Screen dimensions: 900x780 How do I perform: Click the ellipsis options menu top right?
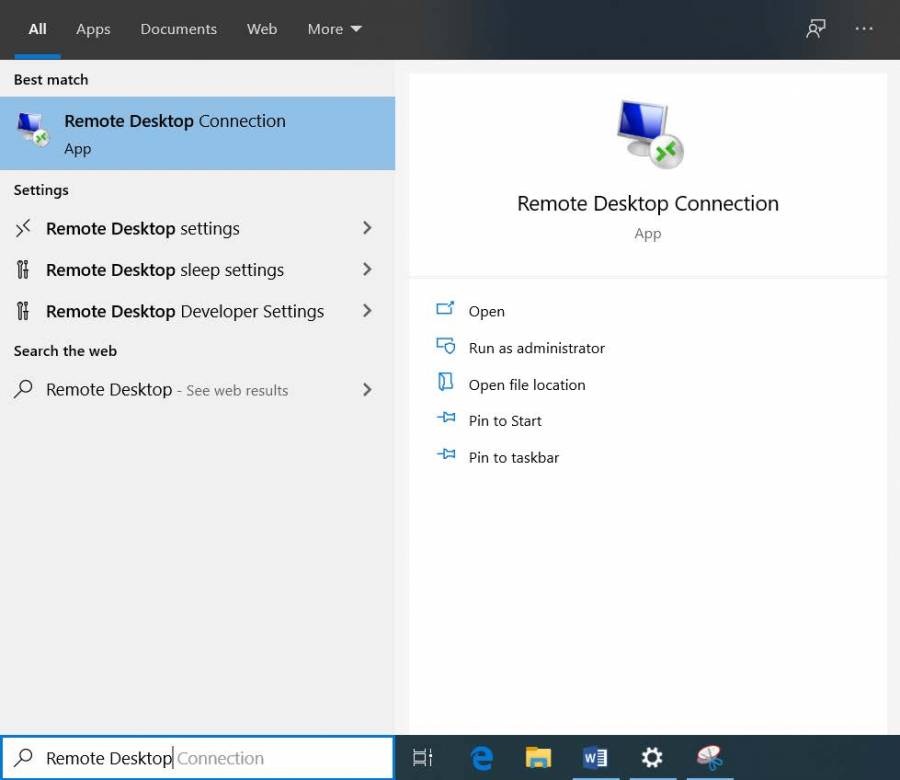pos(864,29)
